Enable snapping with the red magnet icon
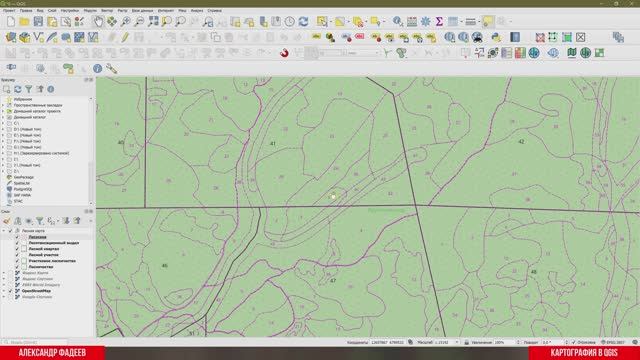 [x=284, y=53]
